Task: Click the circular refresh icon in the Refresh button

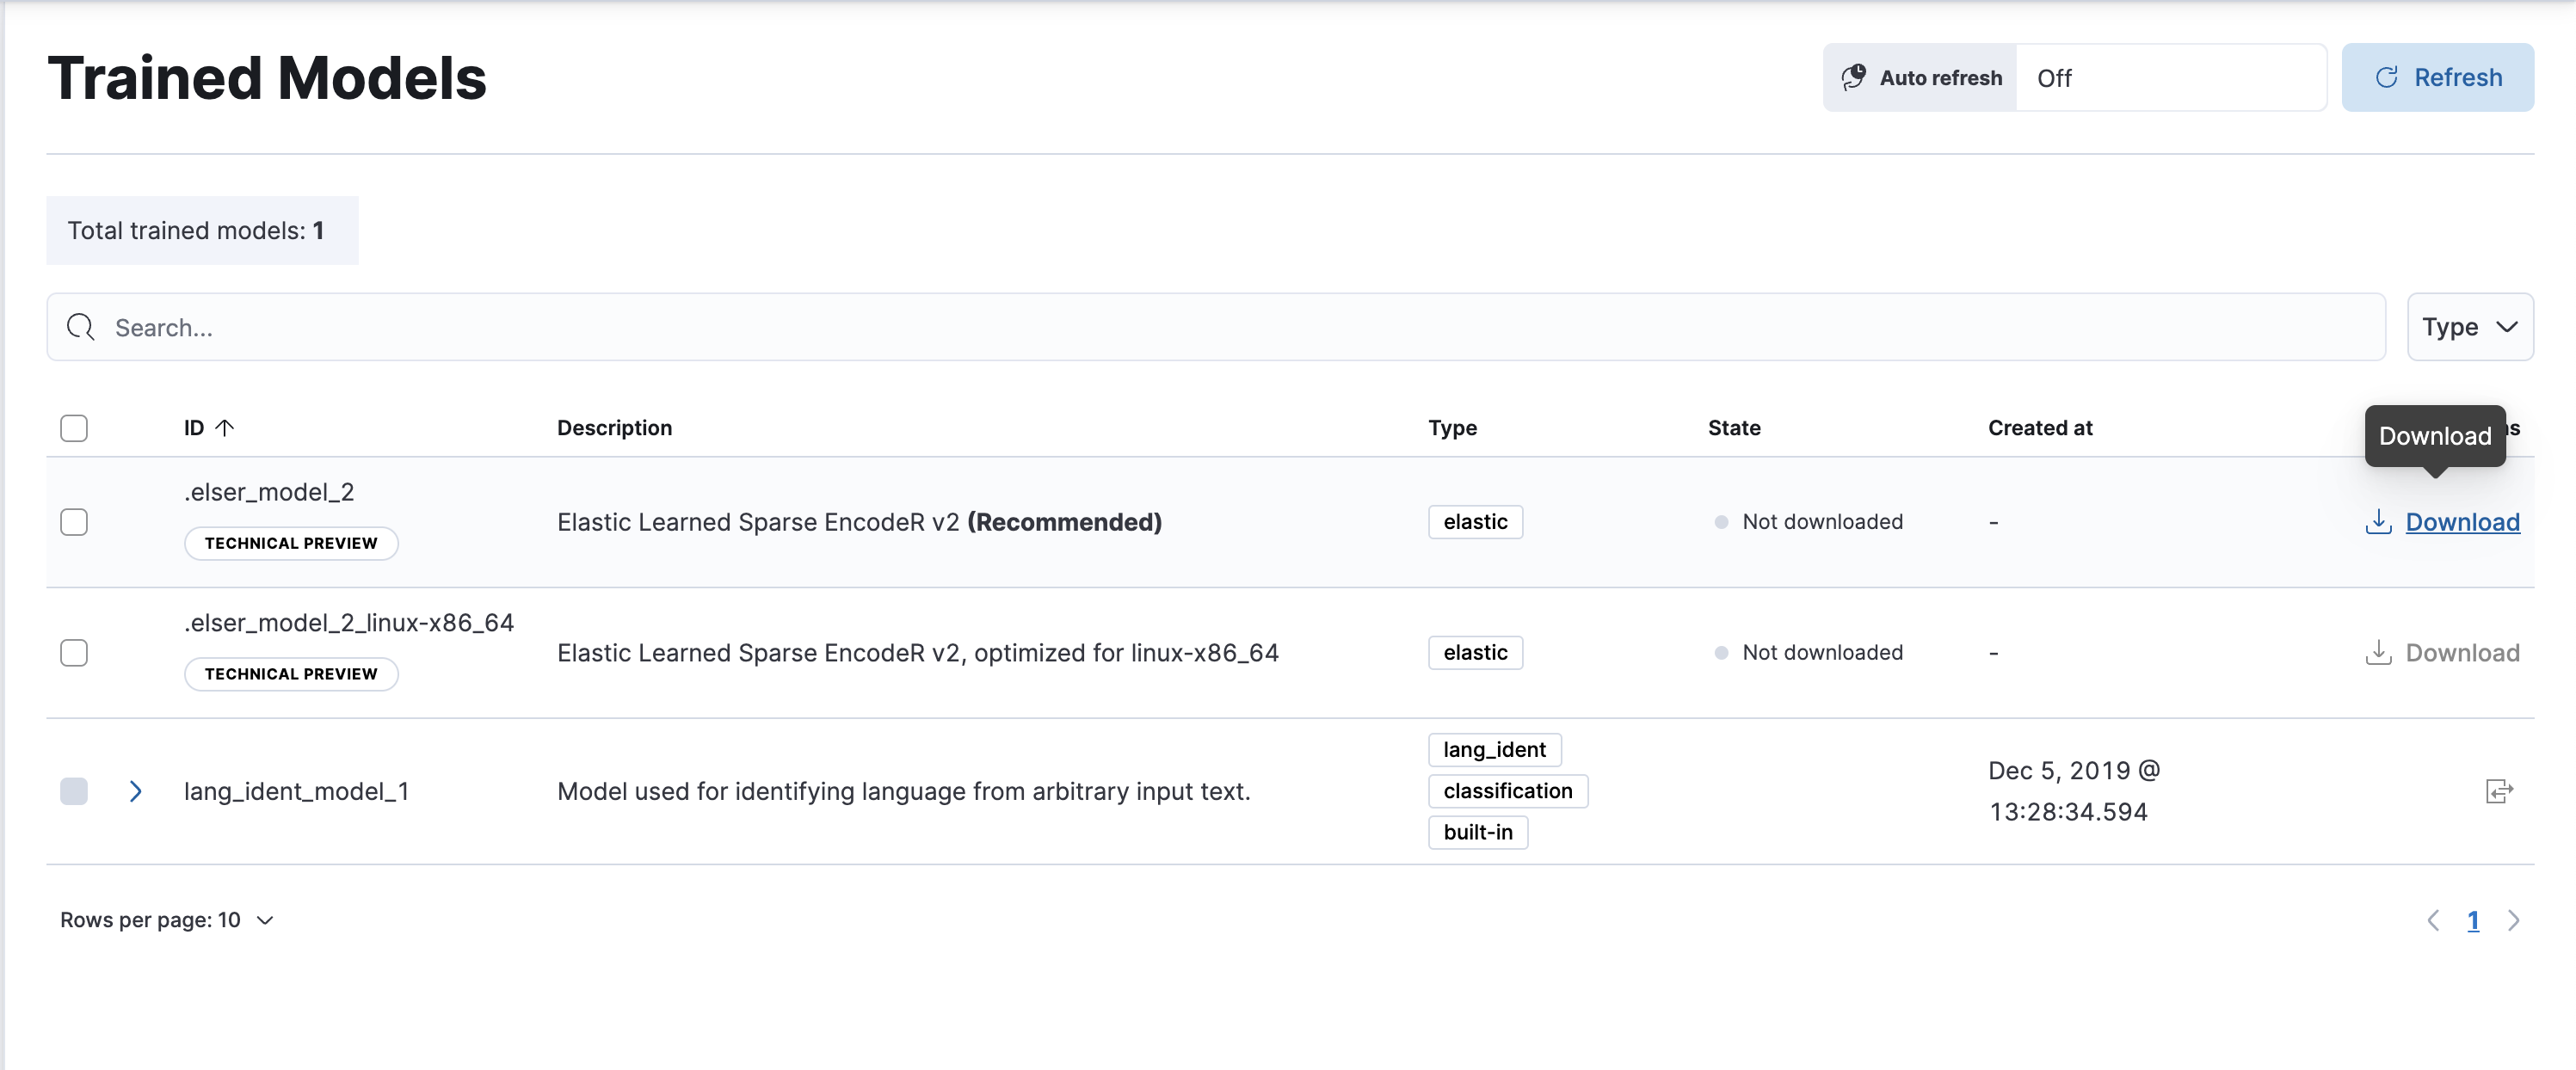Action: click(x=2388, y=77)
